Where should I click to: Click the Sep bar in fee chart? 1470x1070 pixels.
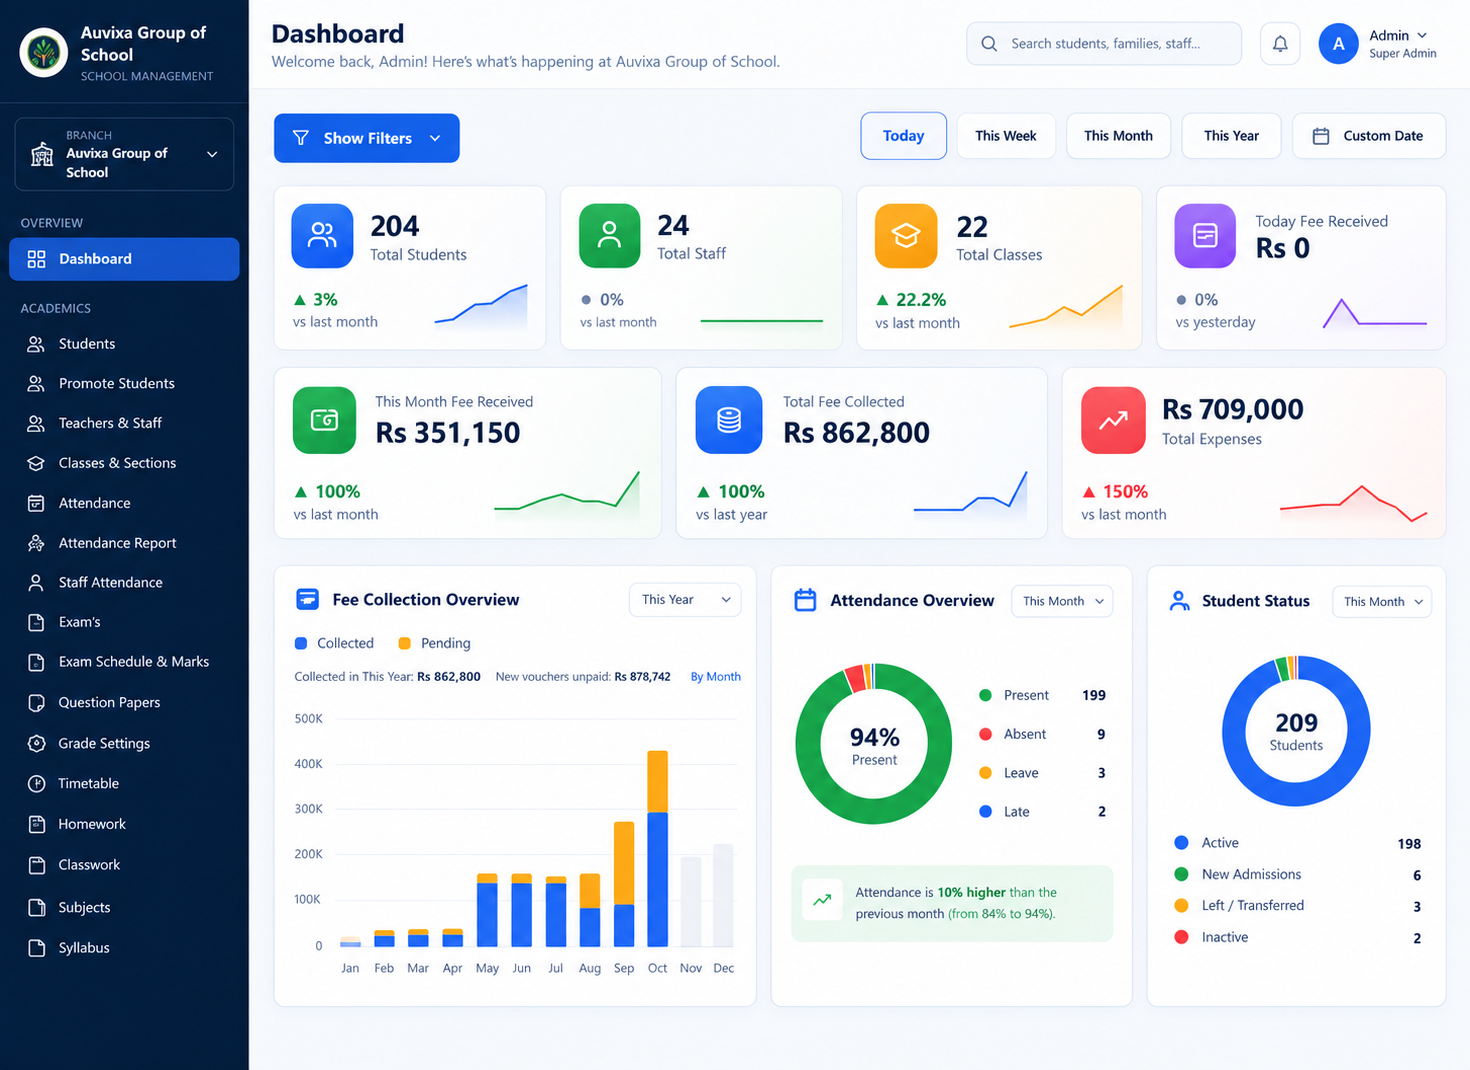(x=624, y=884)
